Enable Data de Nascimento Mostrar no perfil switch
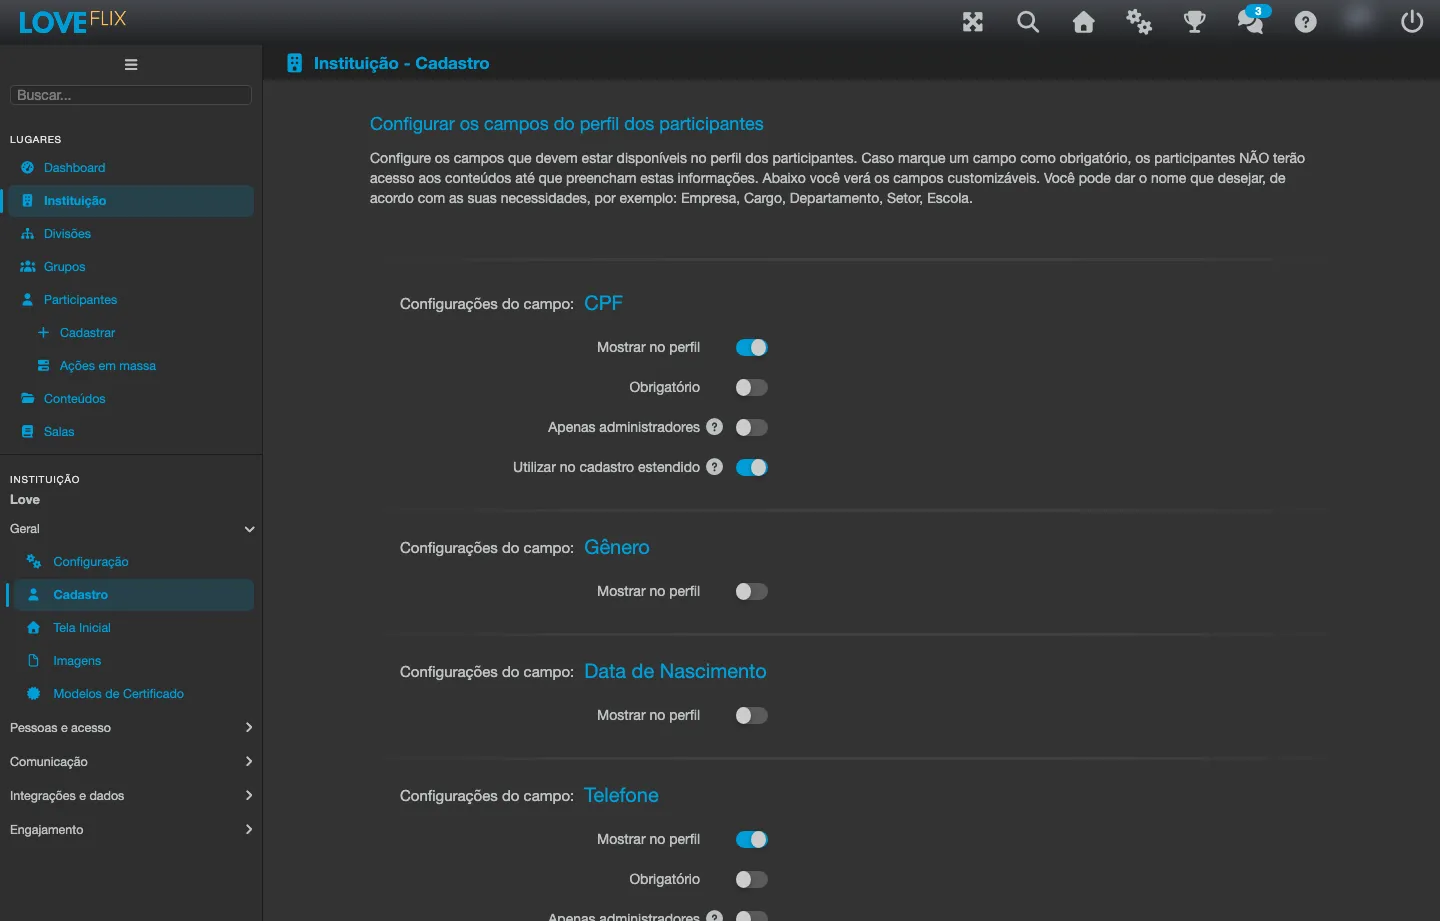This screenshot has height=921, width=1440. (752, 715)
